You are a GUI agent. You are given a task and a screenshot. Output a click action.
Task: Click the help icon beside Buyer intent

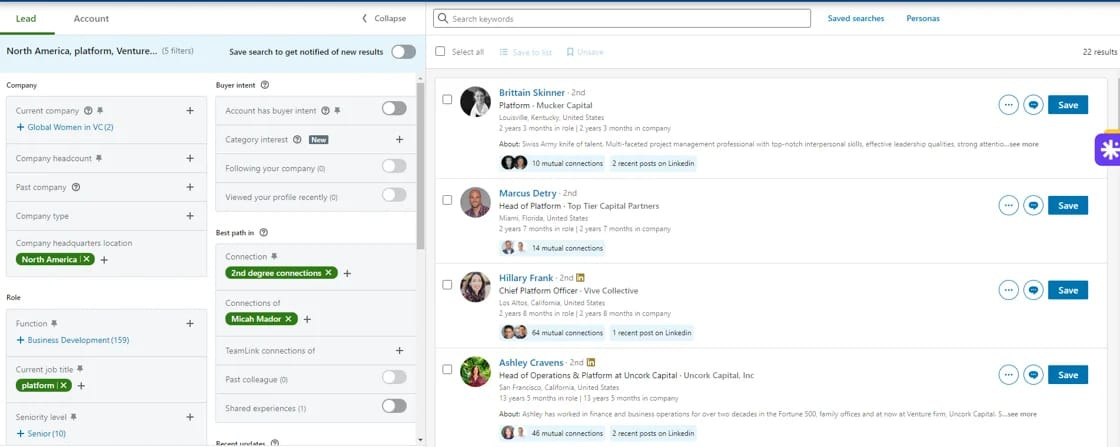(265, 85)
